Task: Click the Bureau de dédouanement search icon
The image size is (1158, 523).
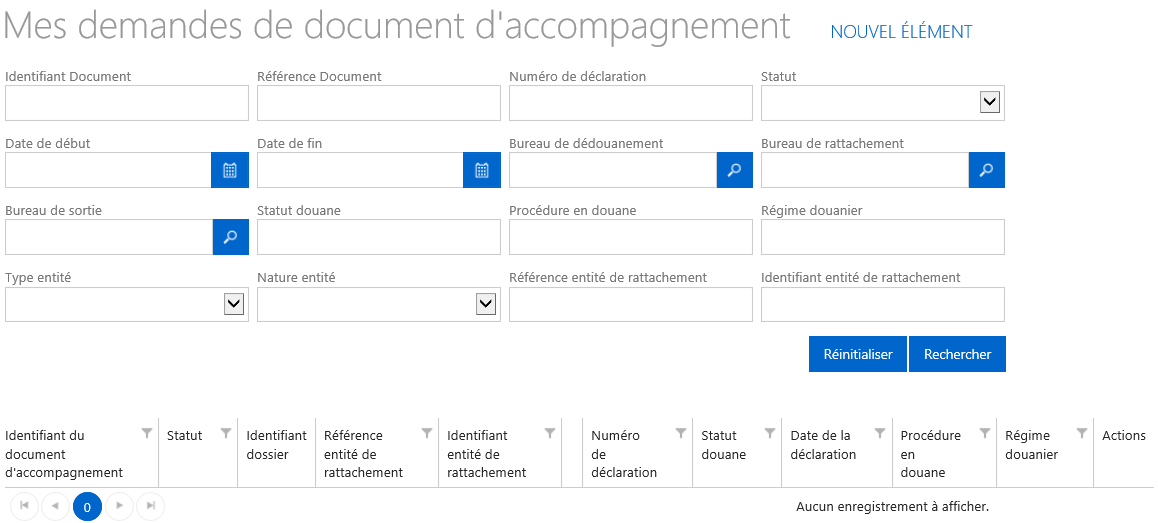Action: [x=734, y=171]
